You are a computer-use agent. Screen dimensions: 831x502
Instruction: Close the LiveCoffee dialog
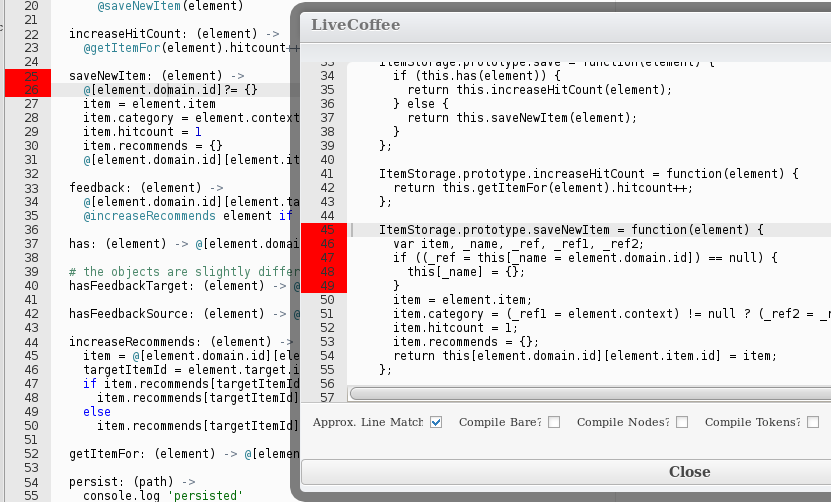pos(689,472)
